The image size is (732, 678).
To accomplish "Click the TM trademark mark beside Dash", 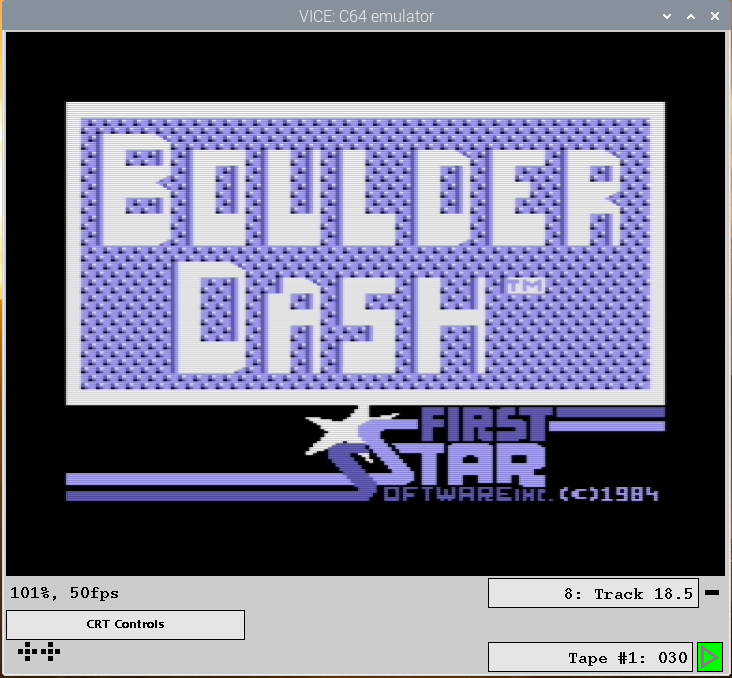I will click(525, 286).
